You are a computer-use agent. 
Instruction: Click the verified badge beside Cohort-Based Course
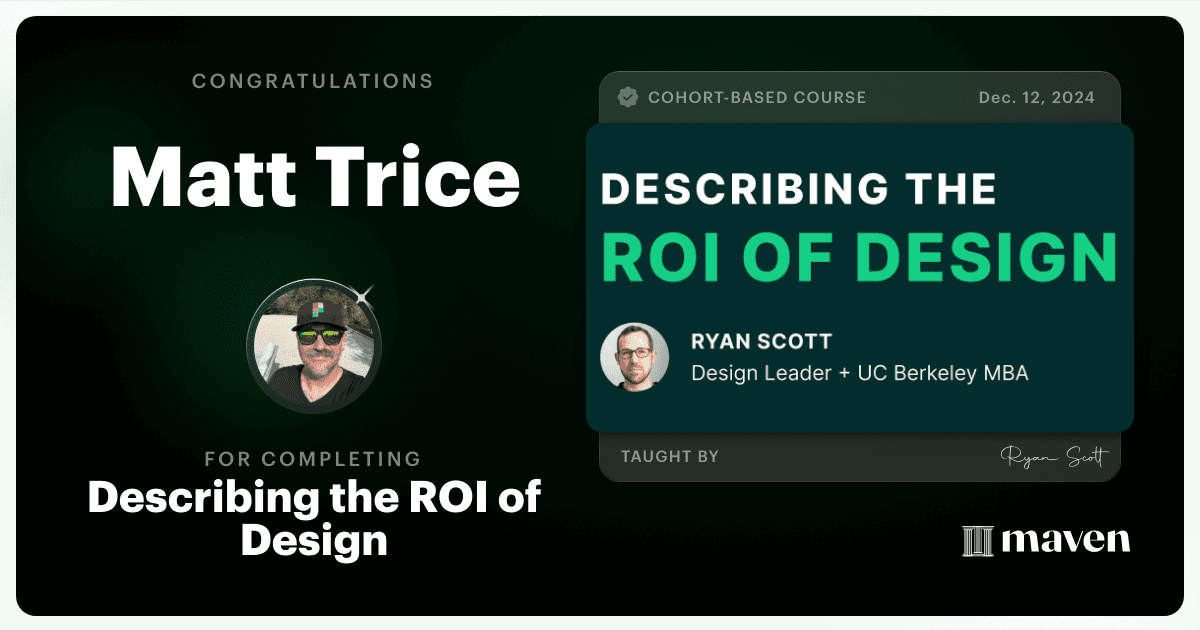point(628,97)
